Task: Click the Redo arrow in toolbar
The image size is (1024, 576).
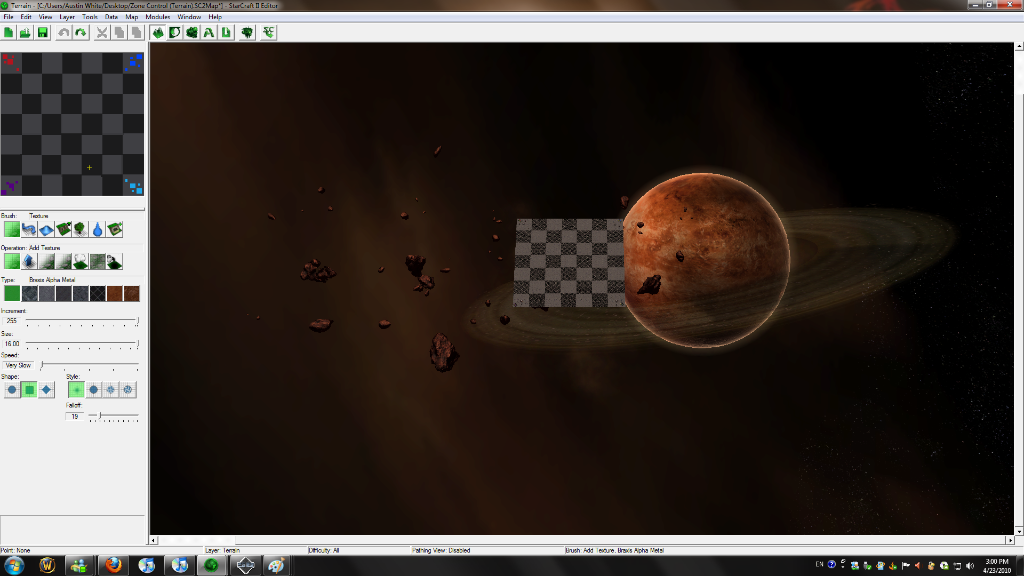Action: point(80,33)
